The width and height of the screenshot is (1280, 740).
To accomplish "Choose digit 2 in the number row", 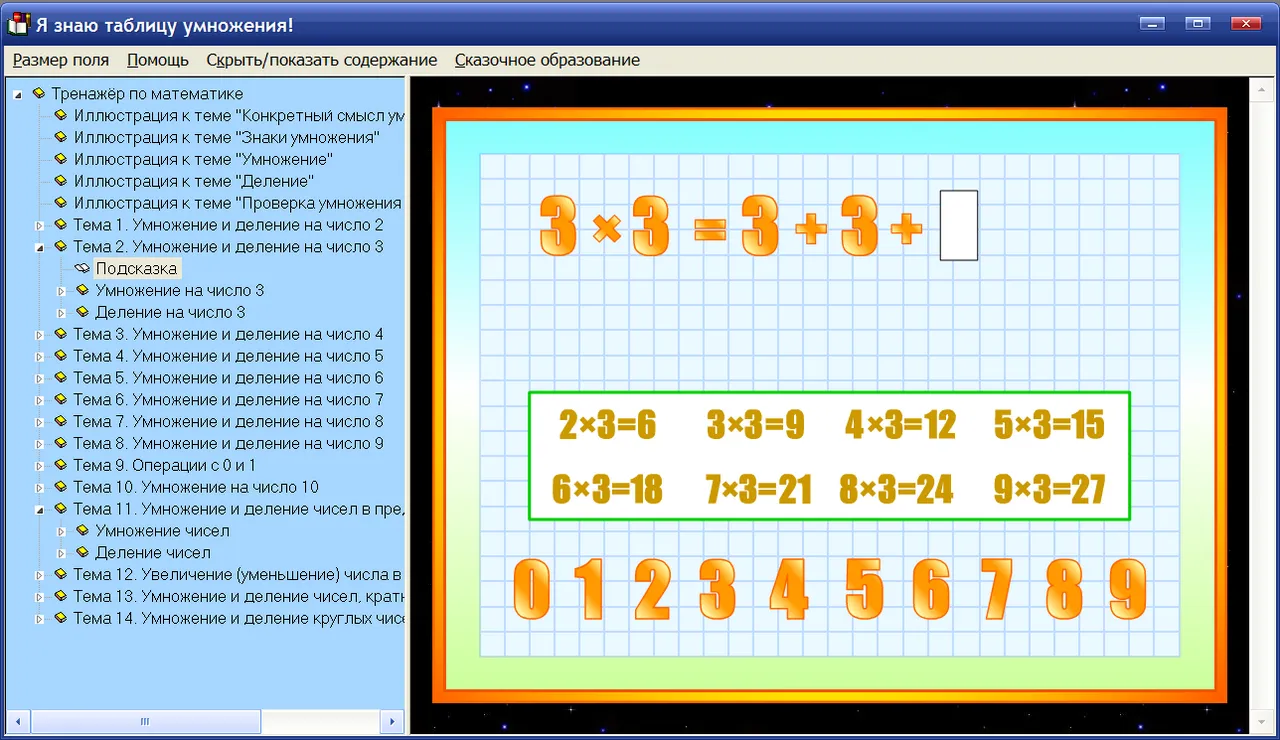I will tap(652, 590).
